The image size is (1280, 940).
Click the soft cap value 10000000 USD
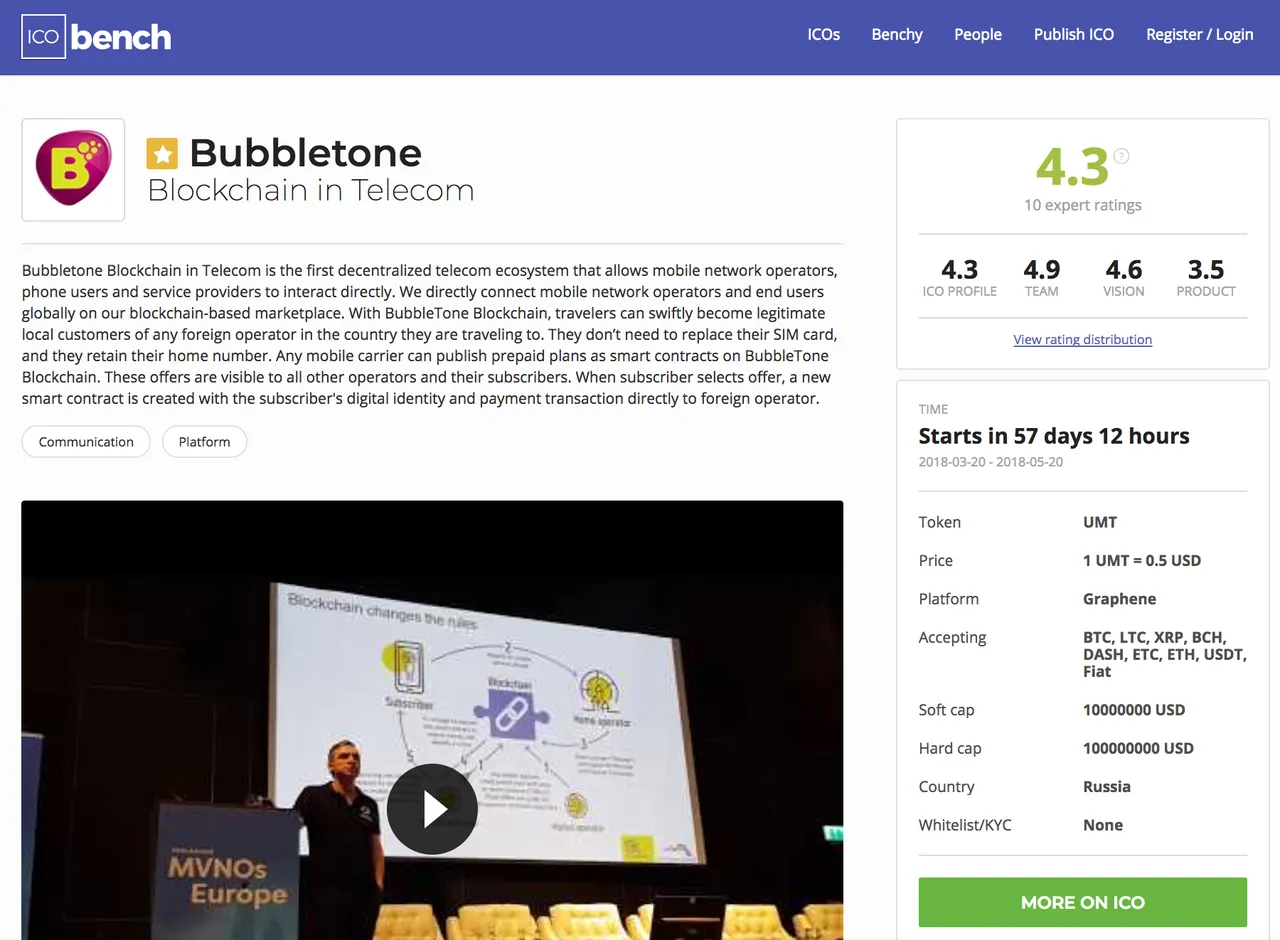(x=1134, y=710)
